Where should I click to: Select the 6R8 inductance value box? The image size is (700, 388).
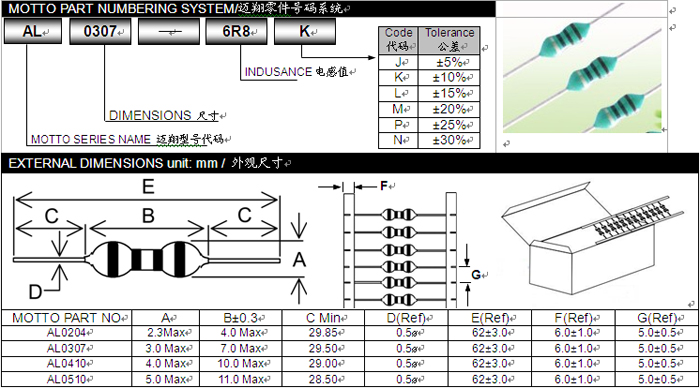point(236,32)
